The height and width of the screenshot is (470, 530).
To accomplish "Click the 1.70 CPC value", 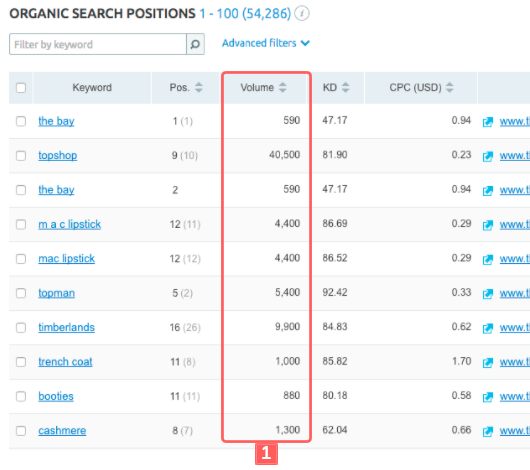I will pos(462,361).
